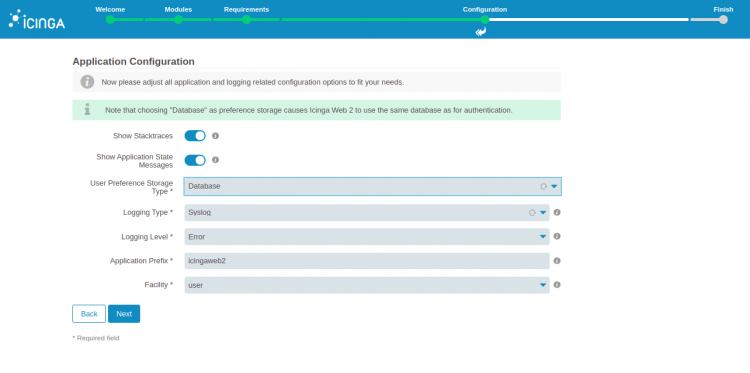The image size is (750, 373).
Task: Click the Icinga logo
Action: (37, 20)
